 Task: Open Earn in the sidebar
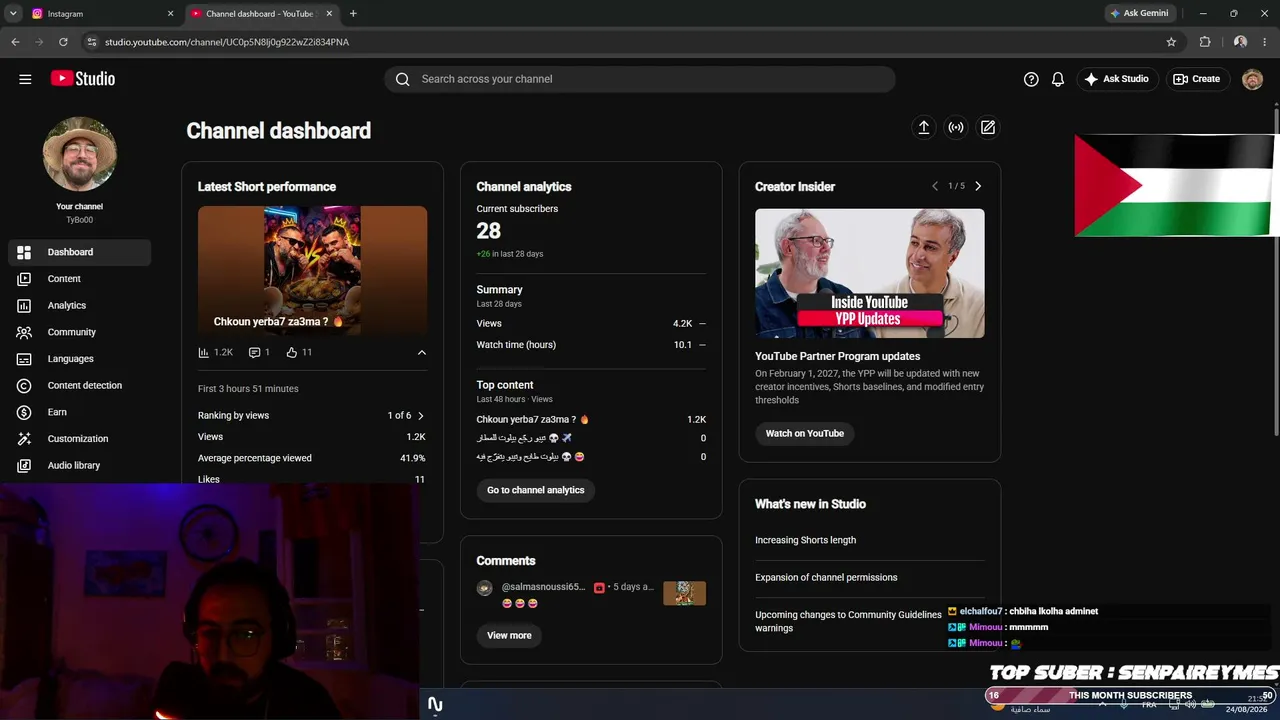click(x=80, y=412)
